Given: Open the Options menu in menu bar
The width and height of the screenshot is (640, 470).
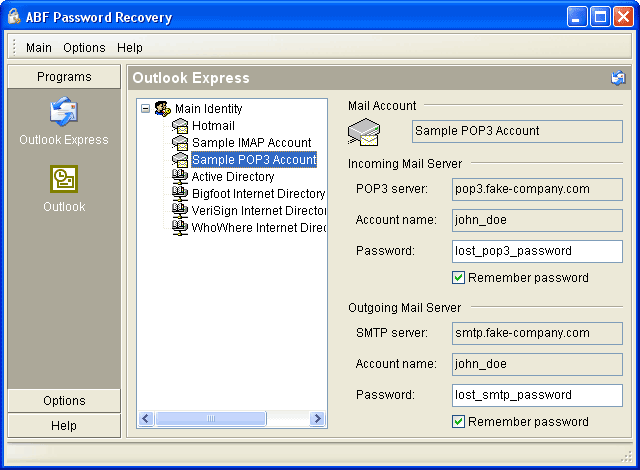Looking at the screenshot, I should coord(84,48).
